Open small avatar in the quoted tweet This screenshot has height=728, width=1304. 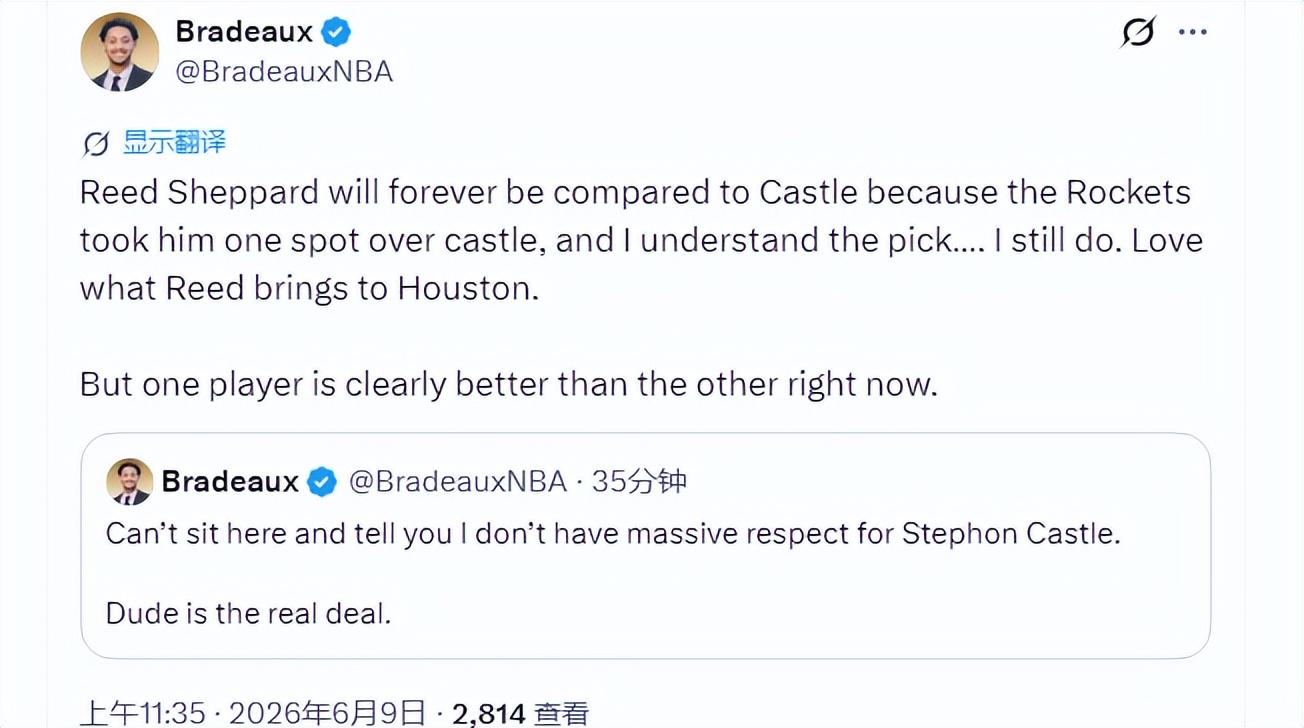[130, 482]
